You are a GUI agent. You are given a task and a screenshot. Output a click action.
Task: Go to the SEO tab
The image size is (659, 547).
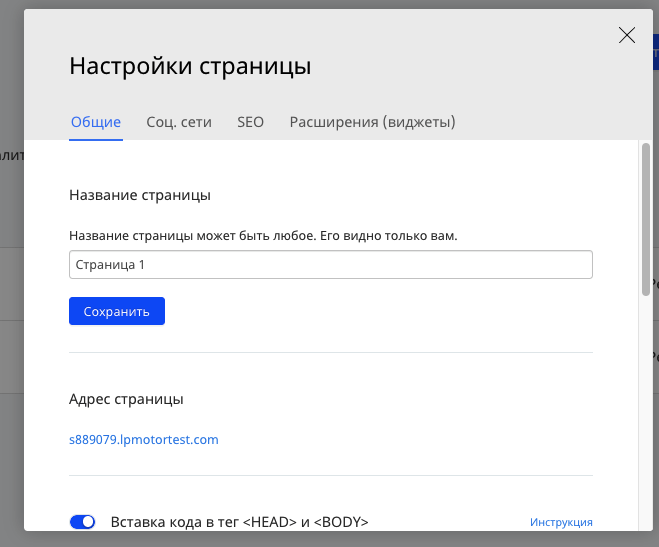[250, 122]
